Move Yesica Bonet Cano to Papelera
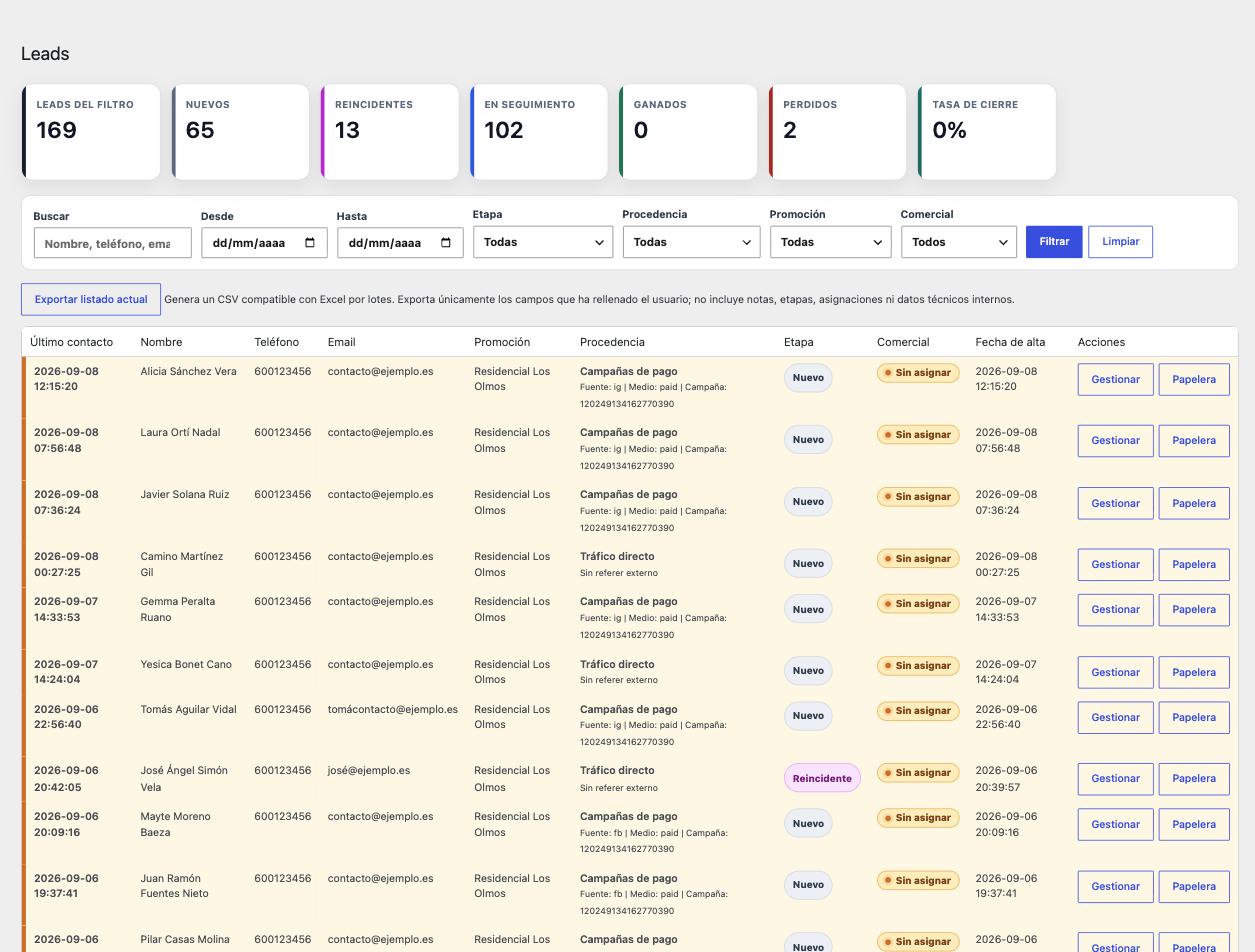1255x952 pixels. click(x=1194, y=672)
